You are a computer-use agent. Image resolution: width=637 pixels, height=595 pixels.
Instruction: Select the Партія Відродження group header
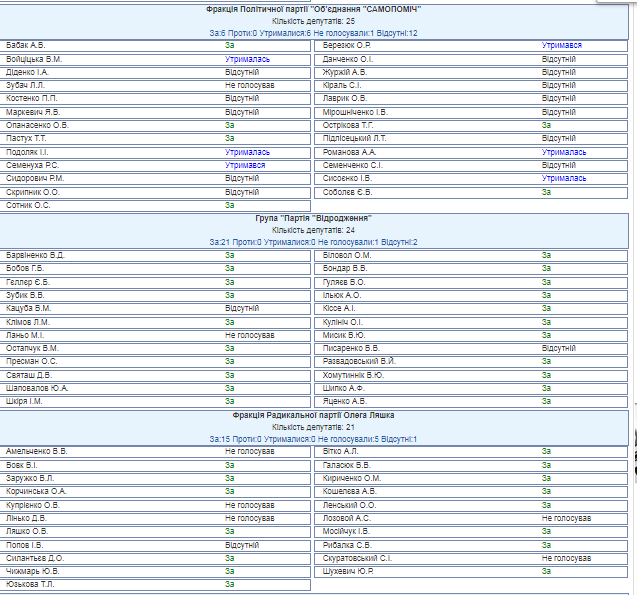[x=313, y=218]
